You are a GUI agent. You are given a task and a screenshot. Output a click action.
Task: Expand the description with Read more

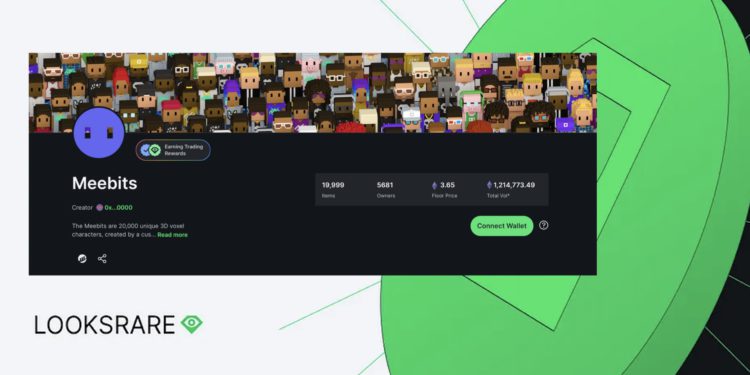[x=173, y=235]
